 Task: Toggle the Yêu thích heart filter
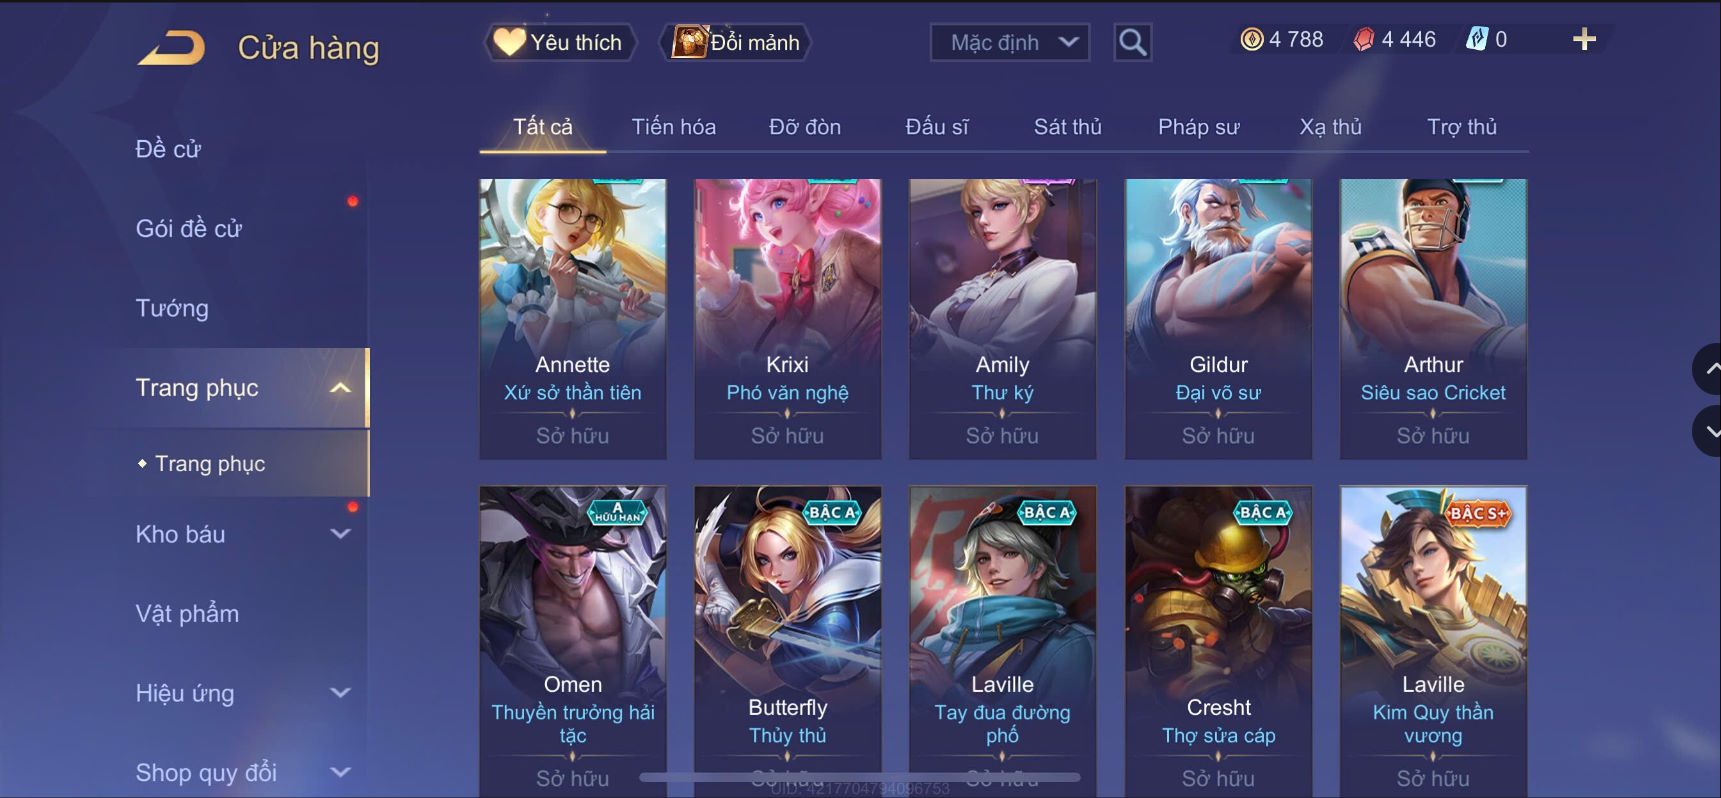click(561, 42)
